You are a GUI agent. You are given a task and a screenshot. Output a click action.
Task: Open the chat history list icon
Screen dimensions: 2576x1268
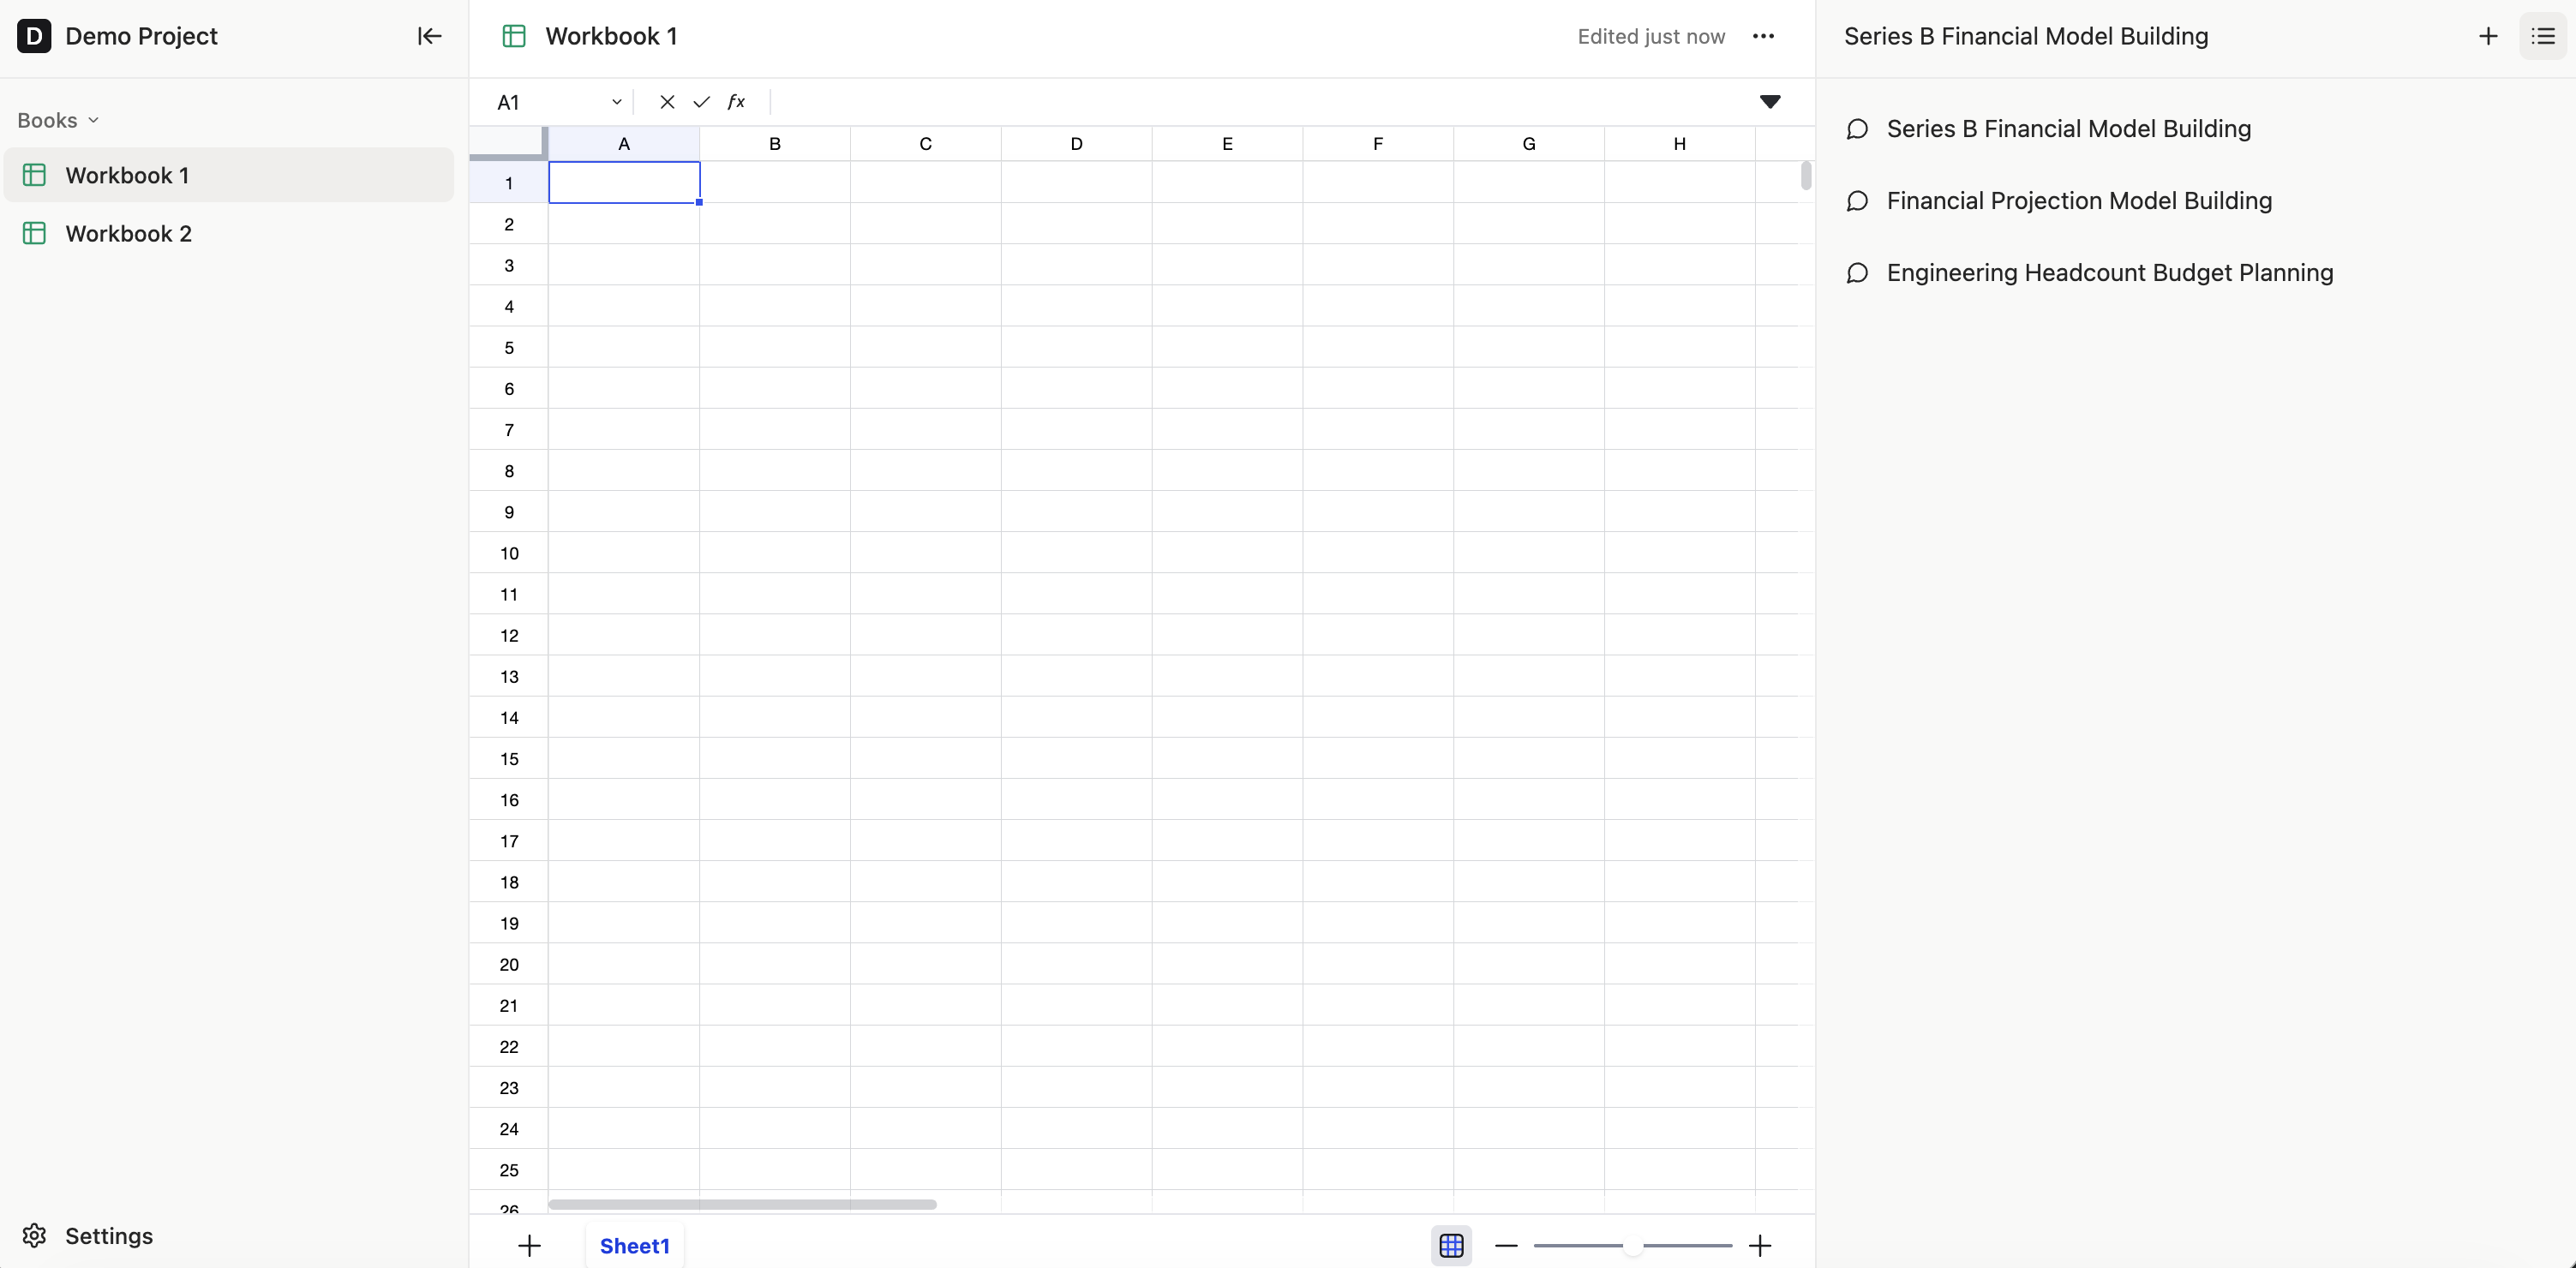[x=2541, y=36]
